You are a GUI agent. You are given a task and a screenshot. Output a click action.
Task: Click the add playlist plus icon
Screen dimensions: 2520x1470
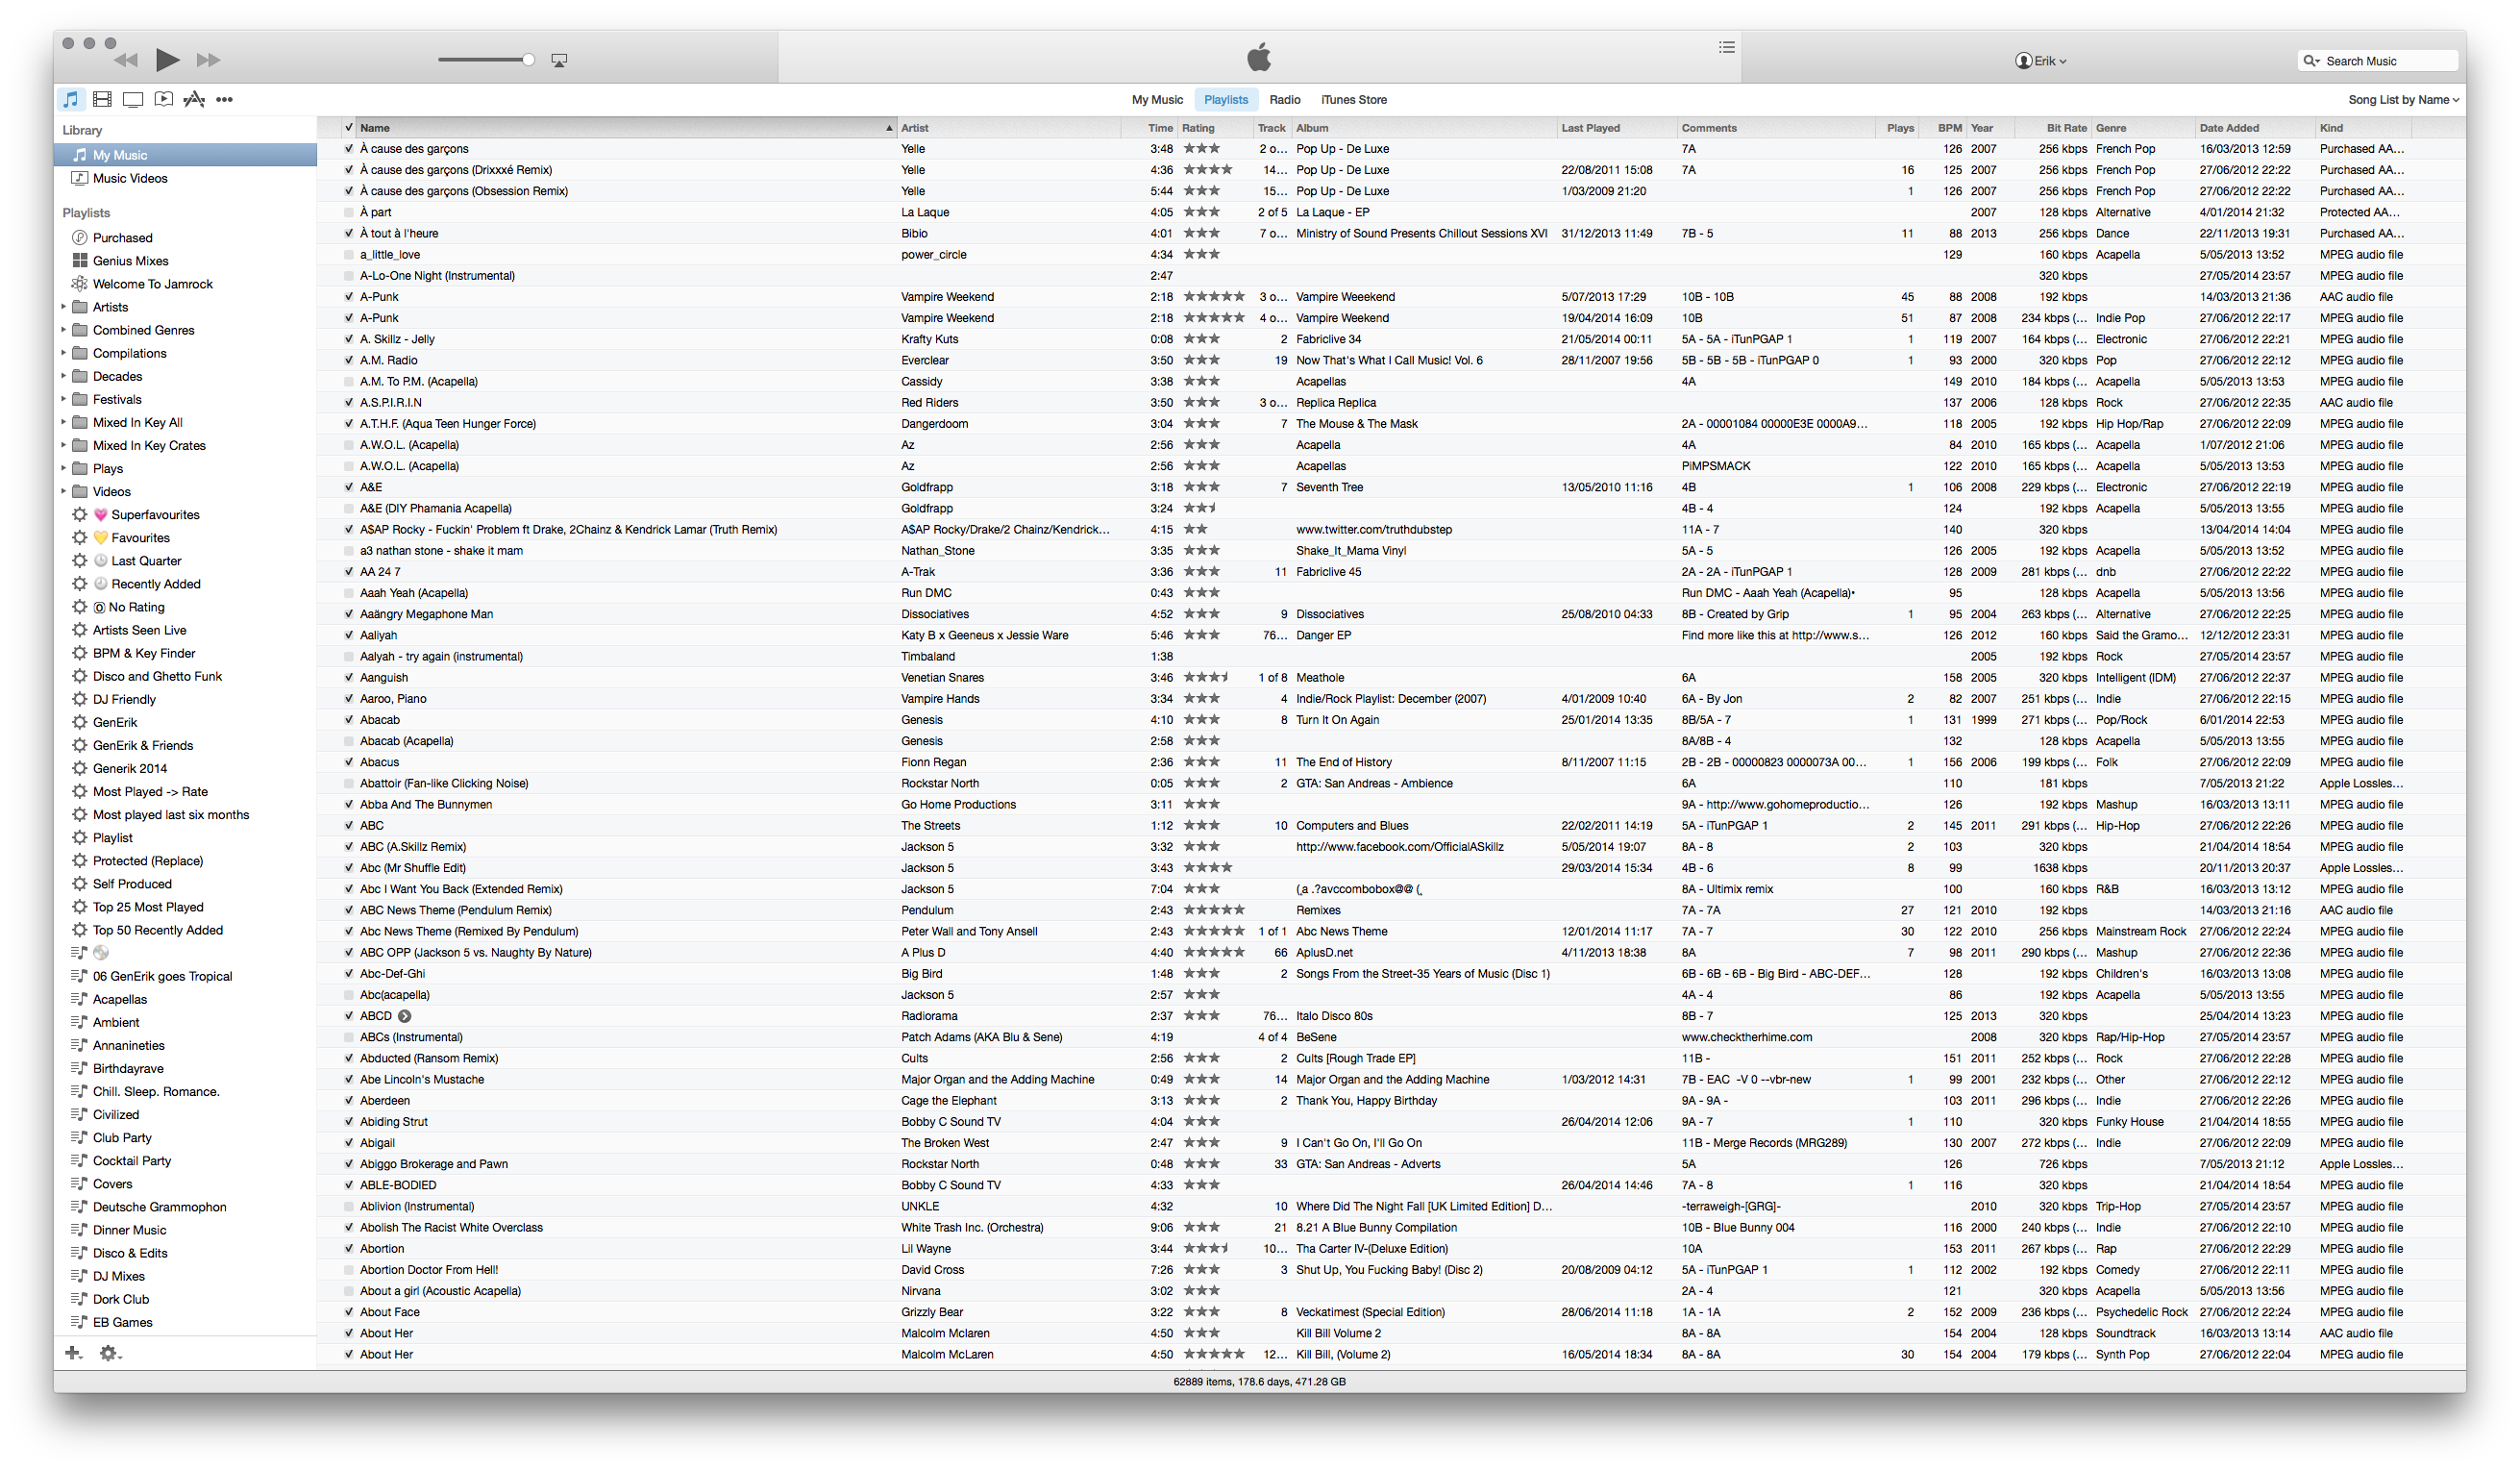coord(73,1353)
